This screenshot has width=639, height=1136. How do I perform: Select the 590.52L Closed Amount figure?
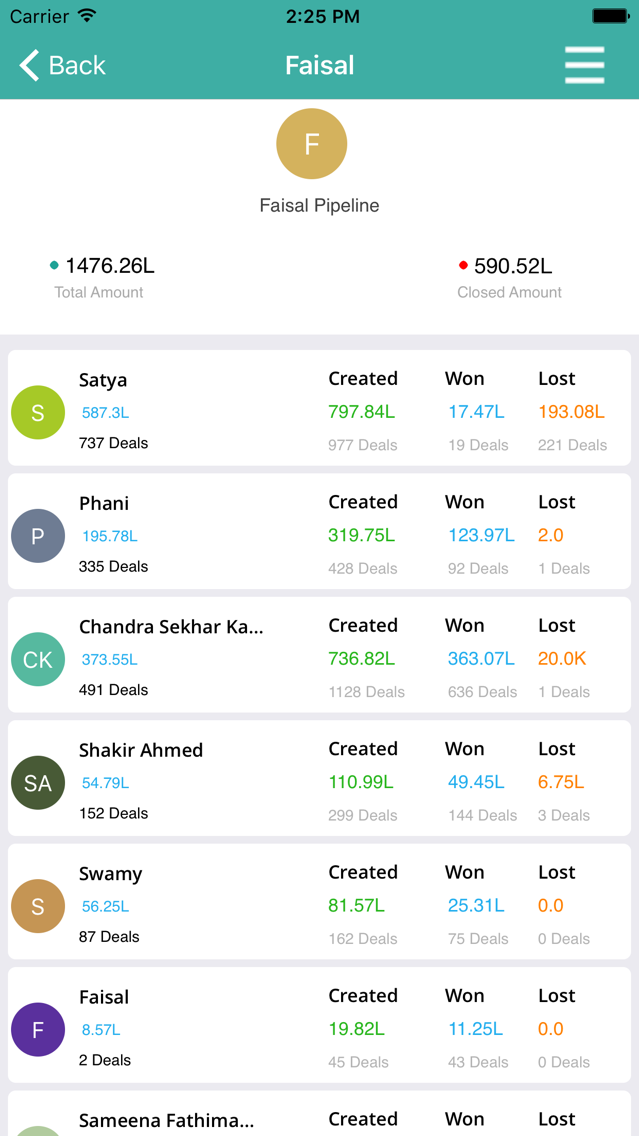[x=513, y=266]
